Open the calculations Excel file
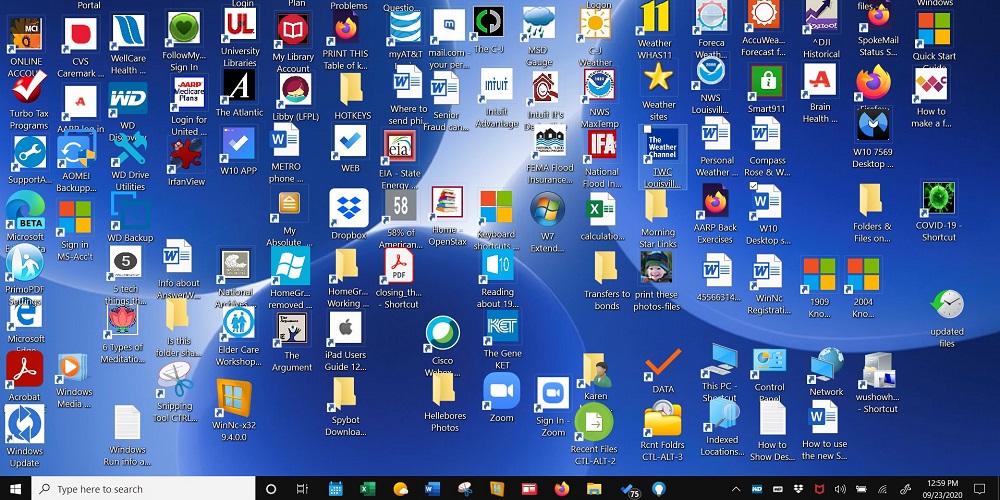The width and height of the screenshot is (1000, 500). tap(601, 209)
